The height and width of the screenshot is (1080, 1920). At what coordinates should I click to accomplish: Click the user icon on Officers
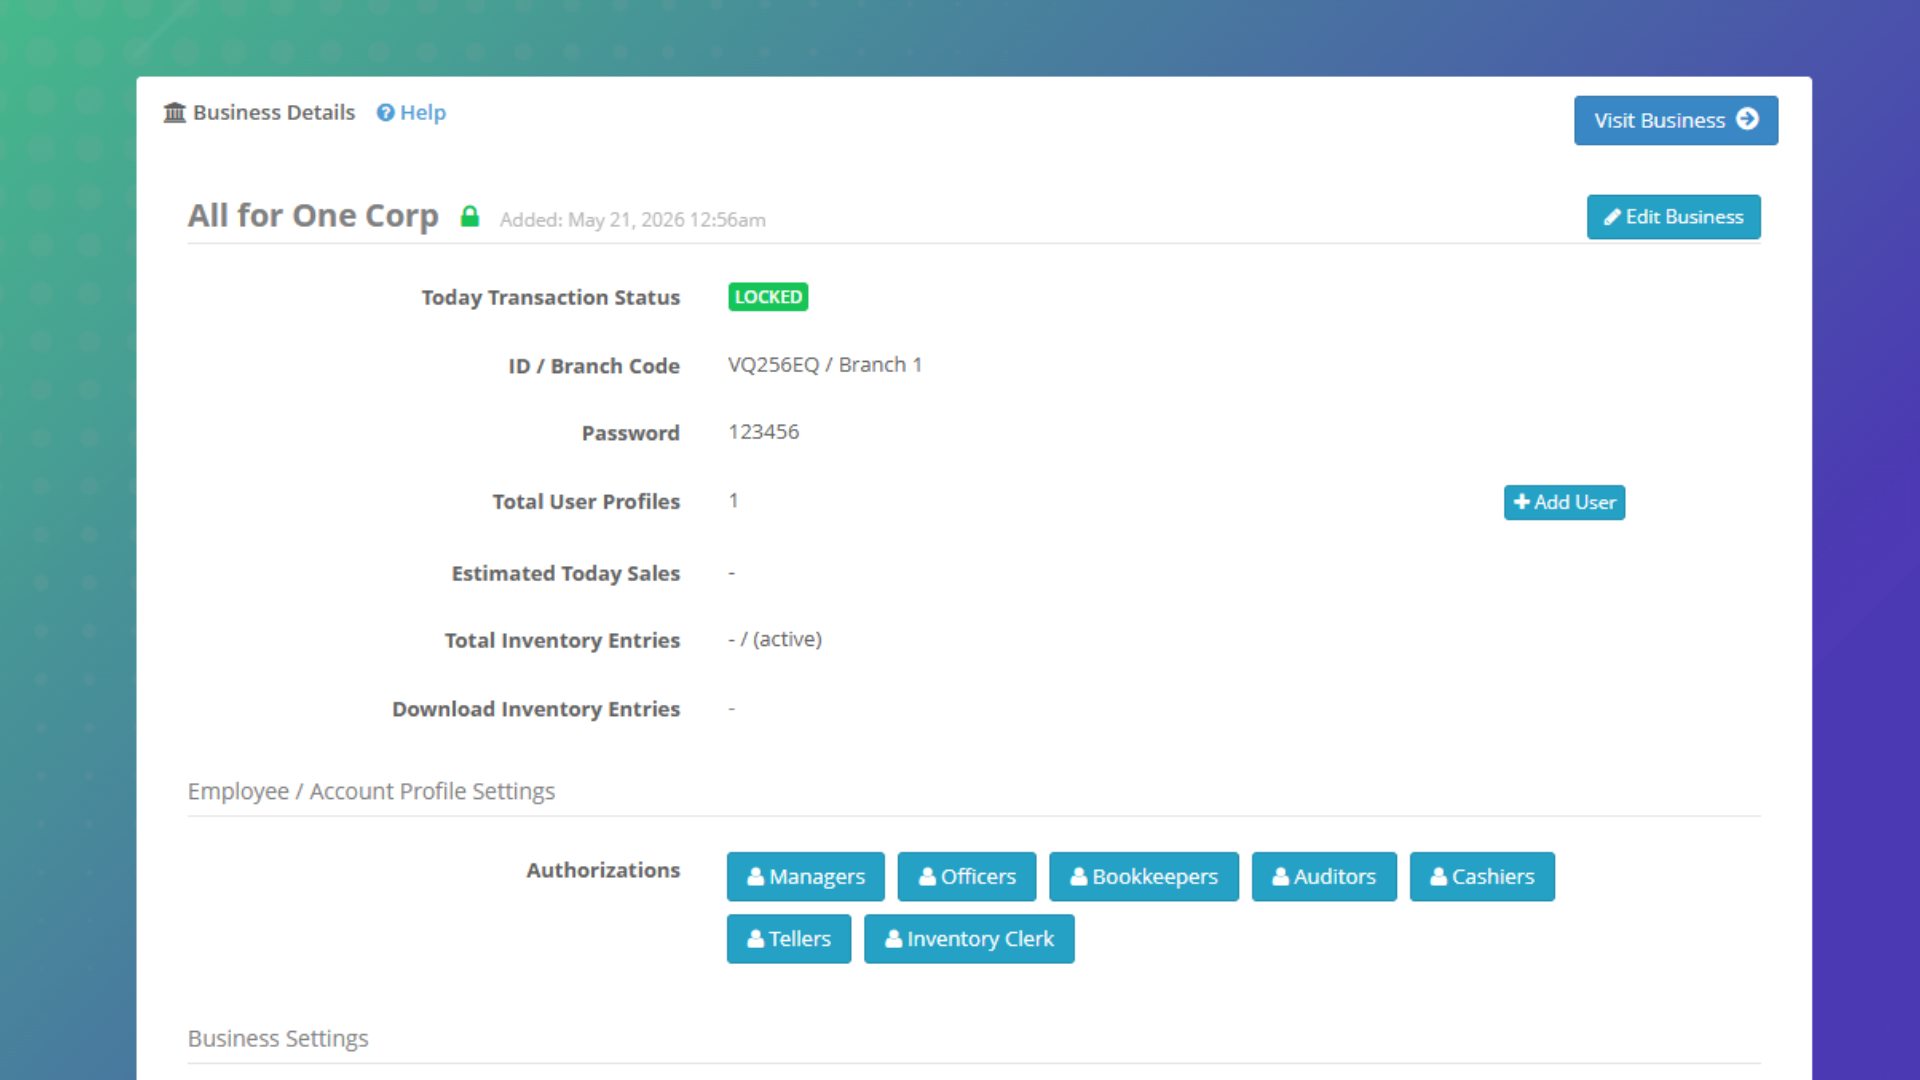928,877
